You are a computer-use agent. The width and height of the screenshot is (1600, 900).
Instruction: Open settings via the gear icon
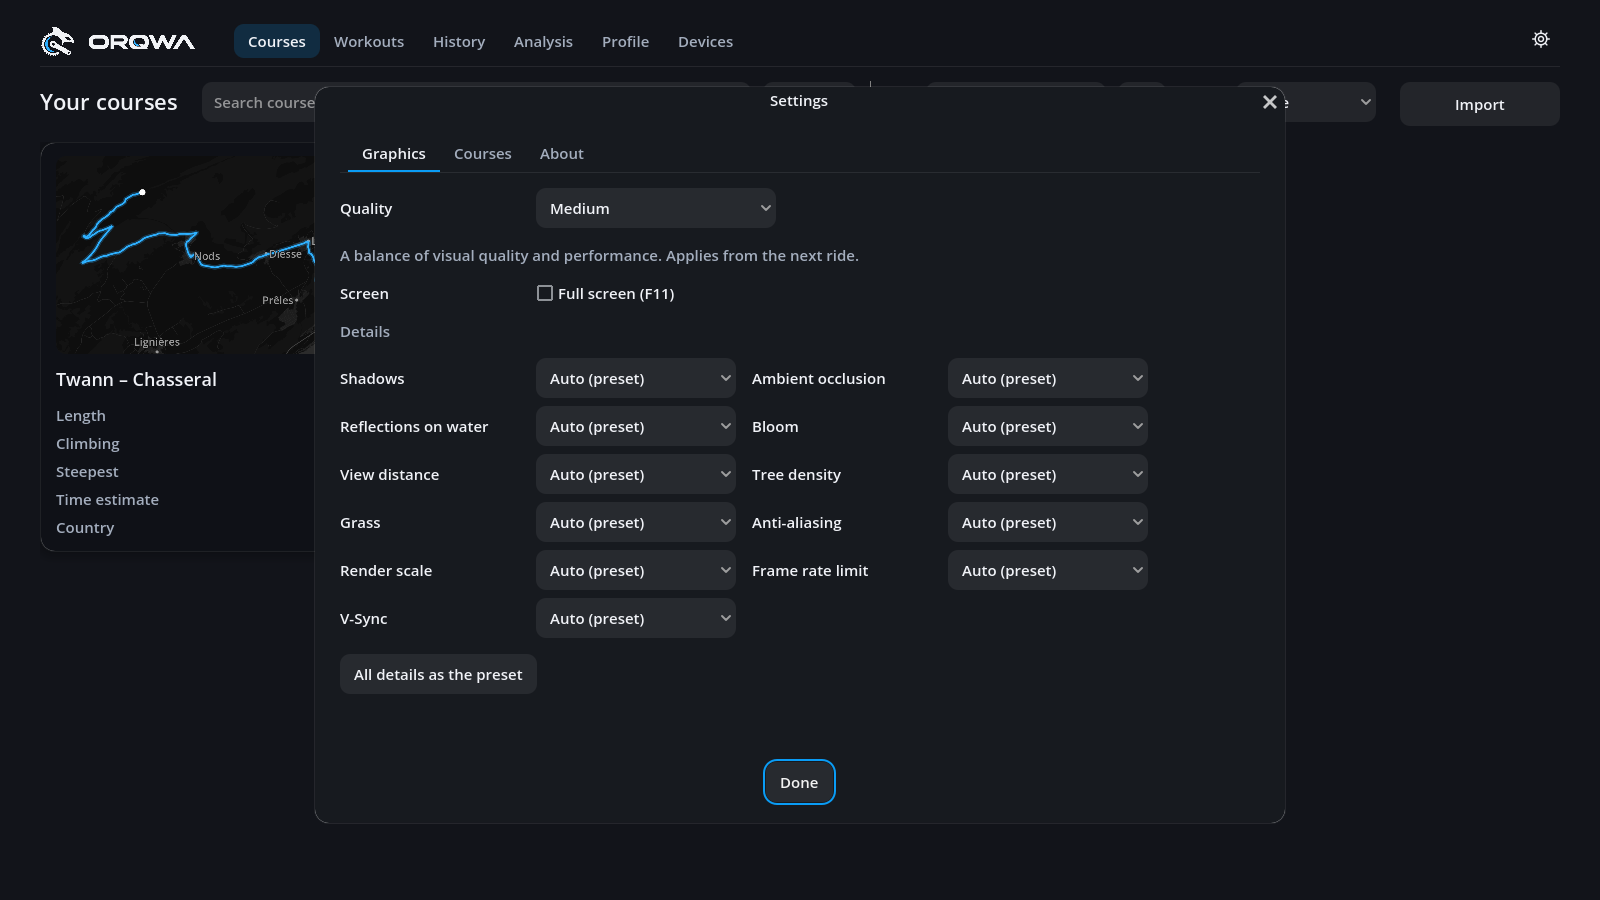[x=1541, y=39]
